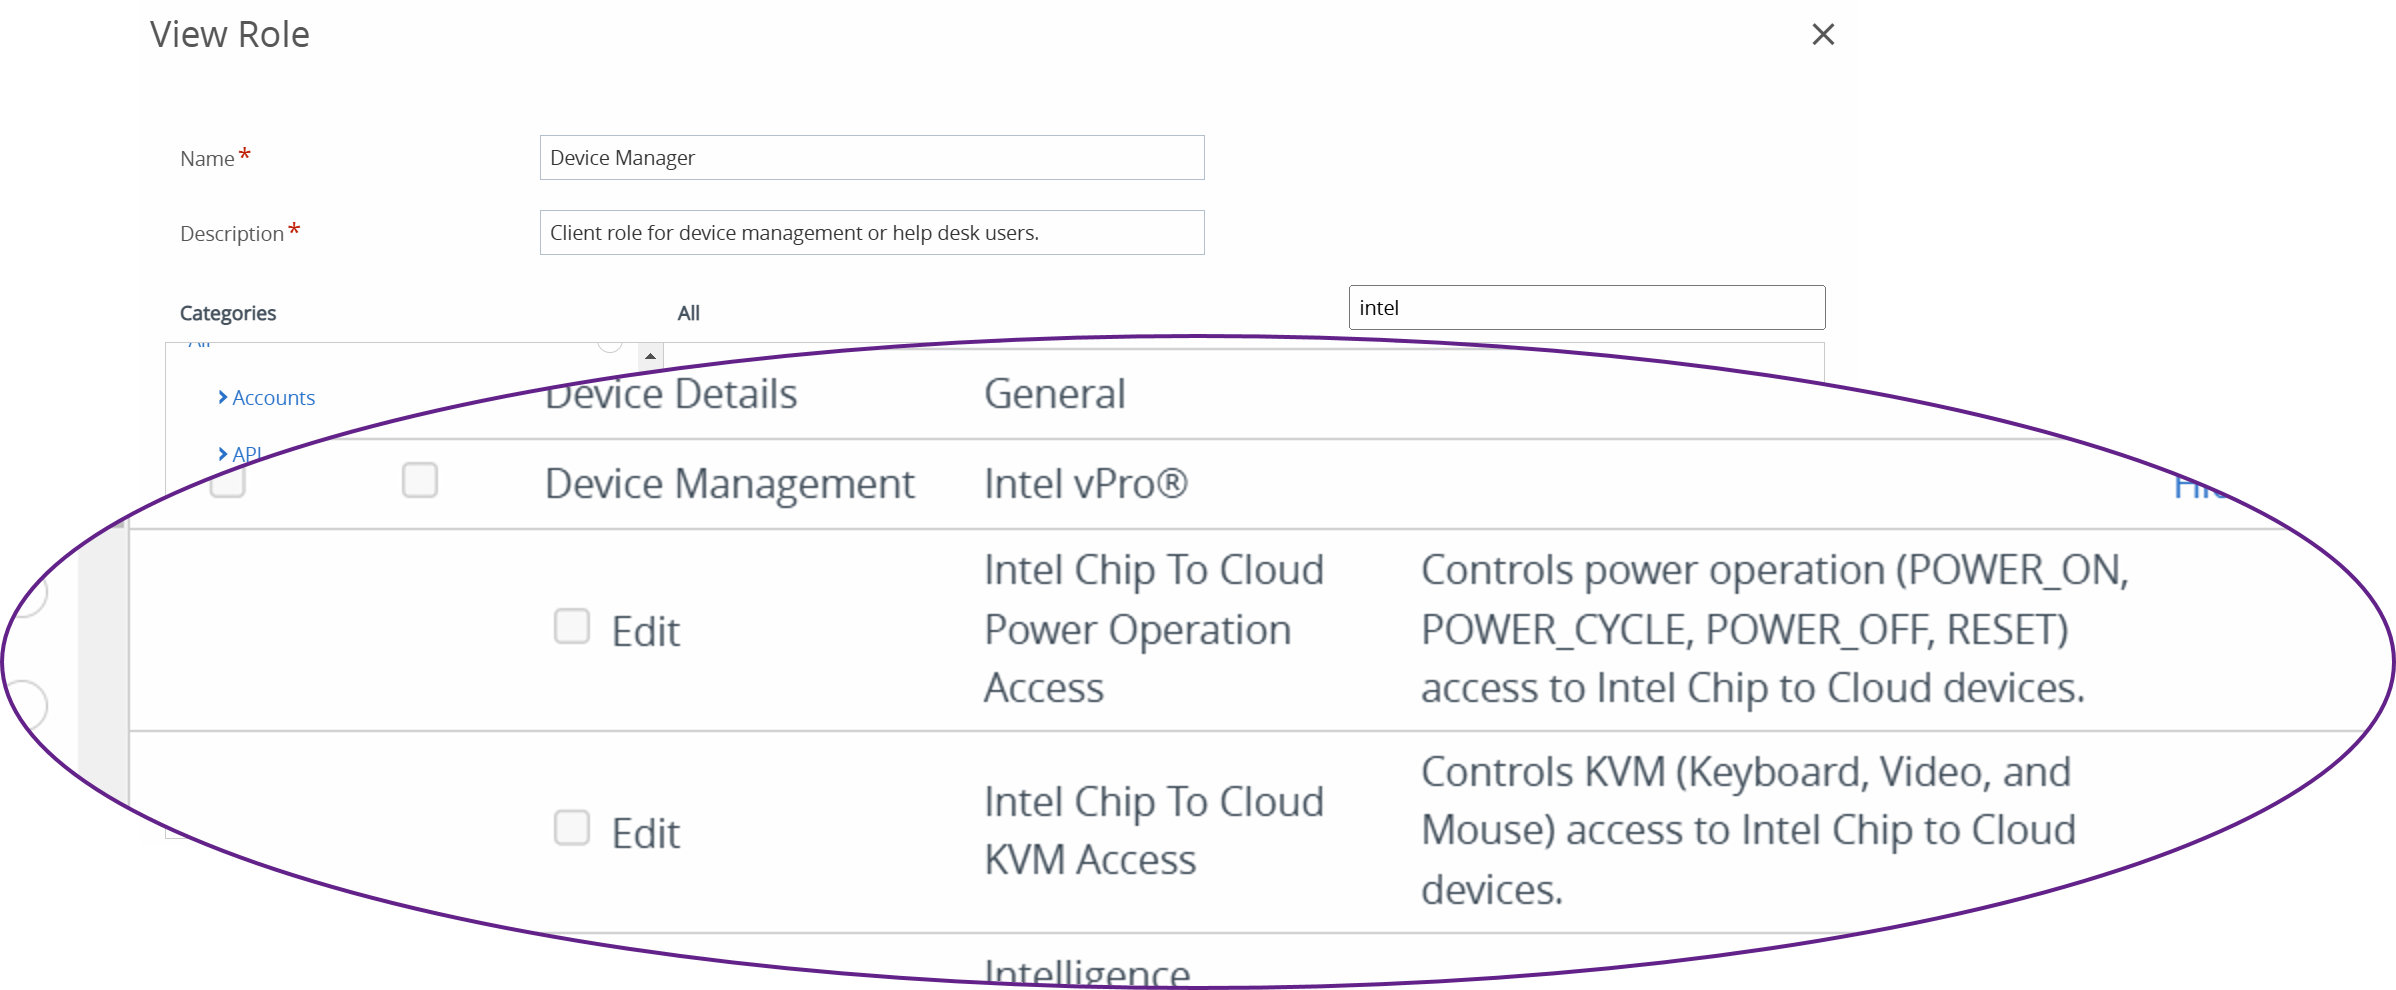
Task: Select the Device Details General row
Action: [x=1054, y=395]
